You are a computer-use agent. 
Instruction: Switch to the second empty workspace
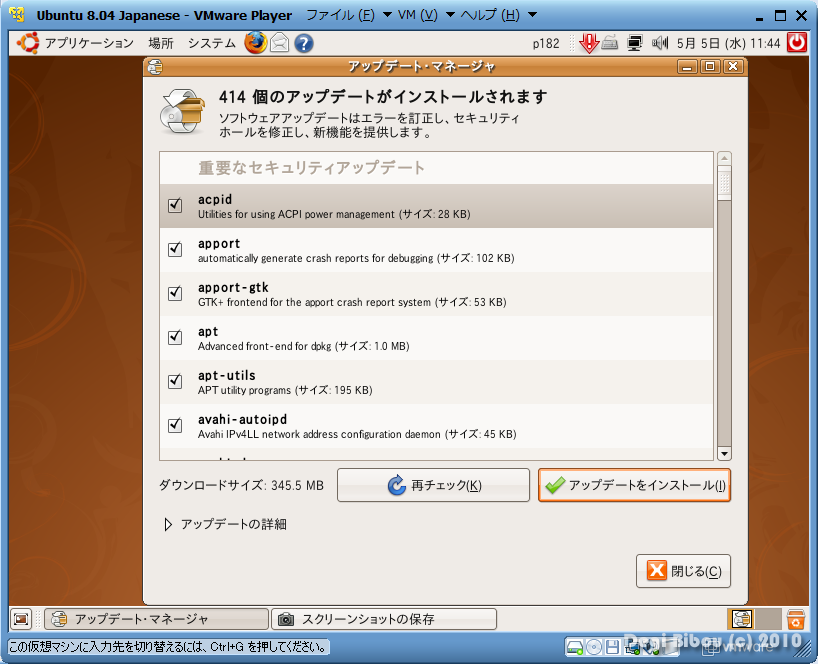[x=768, y=619]
